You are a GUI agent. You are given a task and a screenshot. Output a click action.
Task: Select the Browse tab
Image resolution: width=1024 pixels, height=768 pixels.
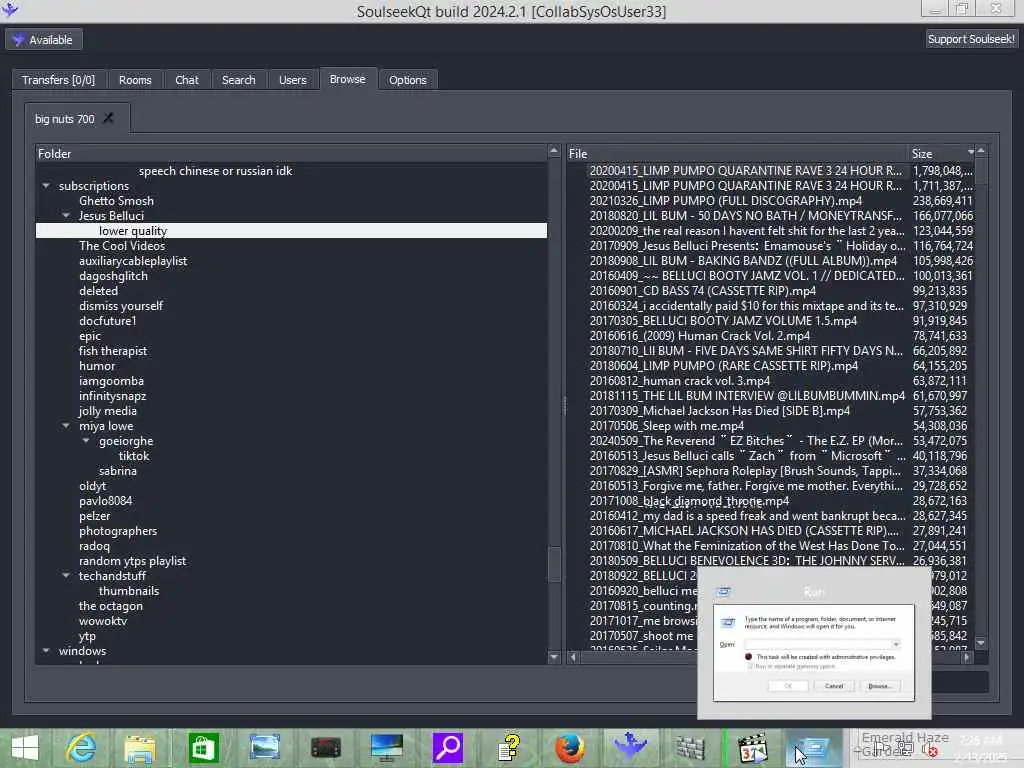point(347,79)
